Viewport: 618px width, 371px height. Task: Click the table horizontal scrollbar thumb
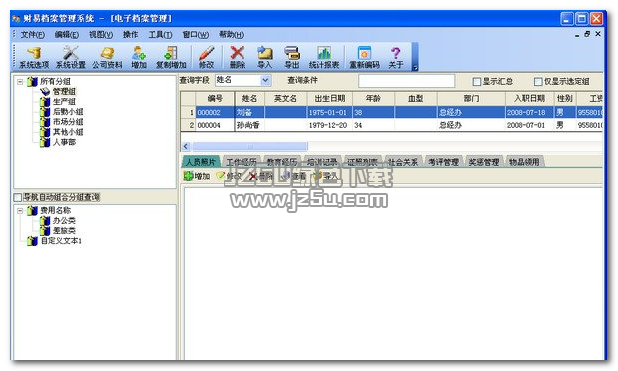pyautogui.click(x=250, y=146)
